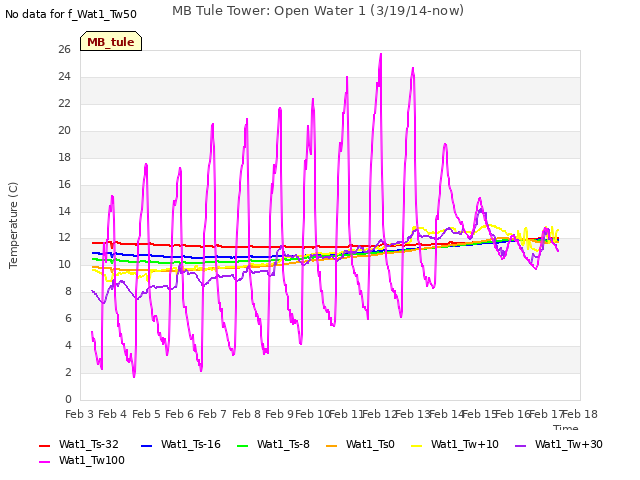
Task: Select the Wat1_Ts-32 legend label
Action: (89, 444)
